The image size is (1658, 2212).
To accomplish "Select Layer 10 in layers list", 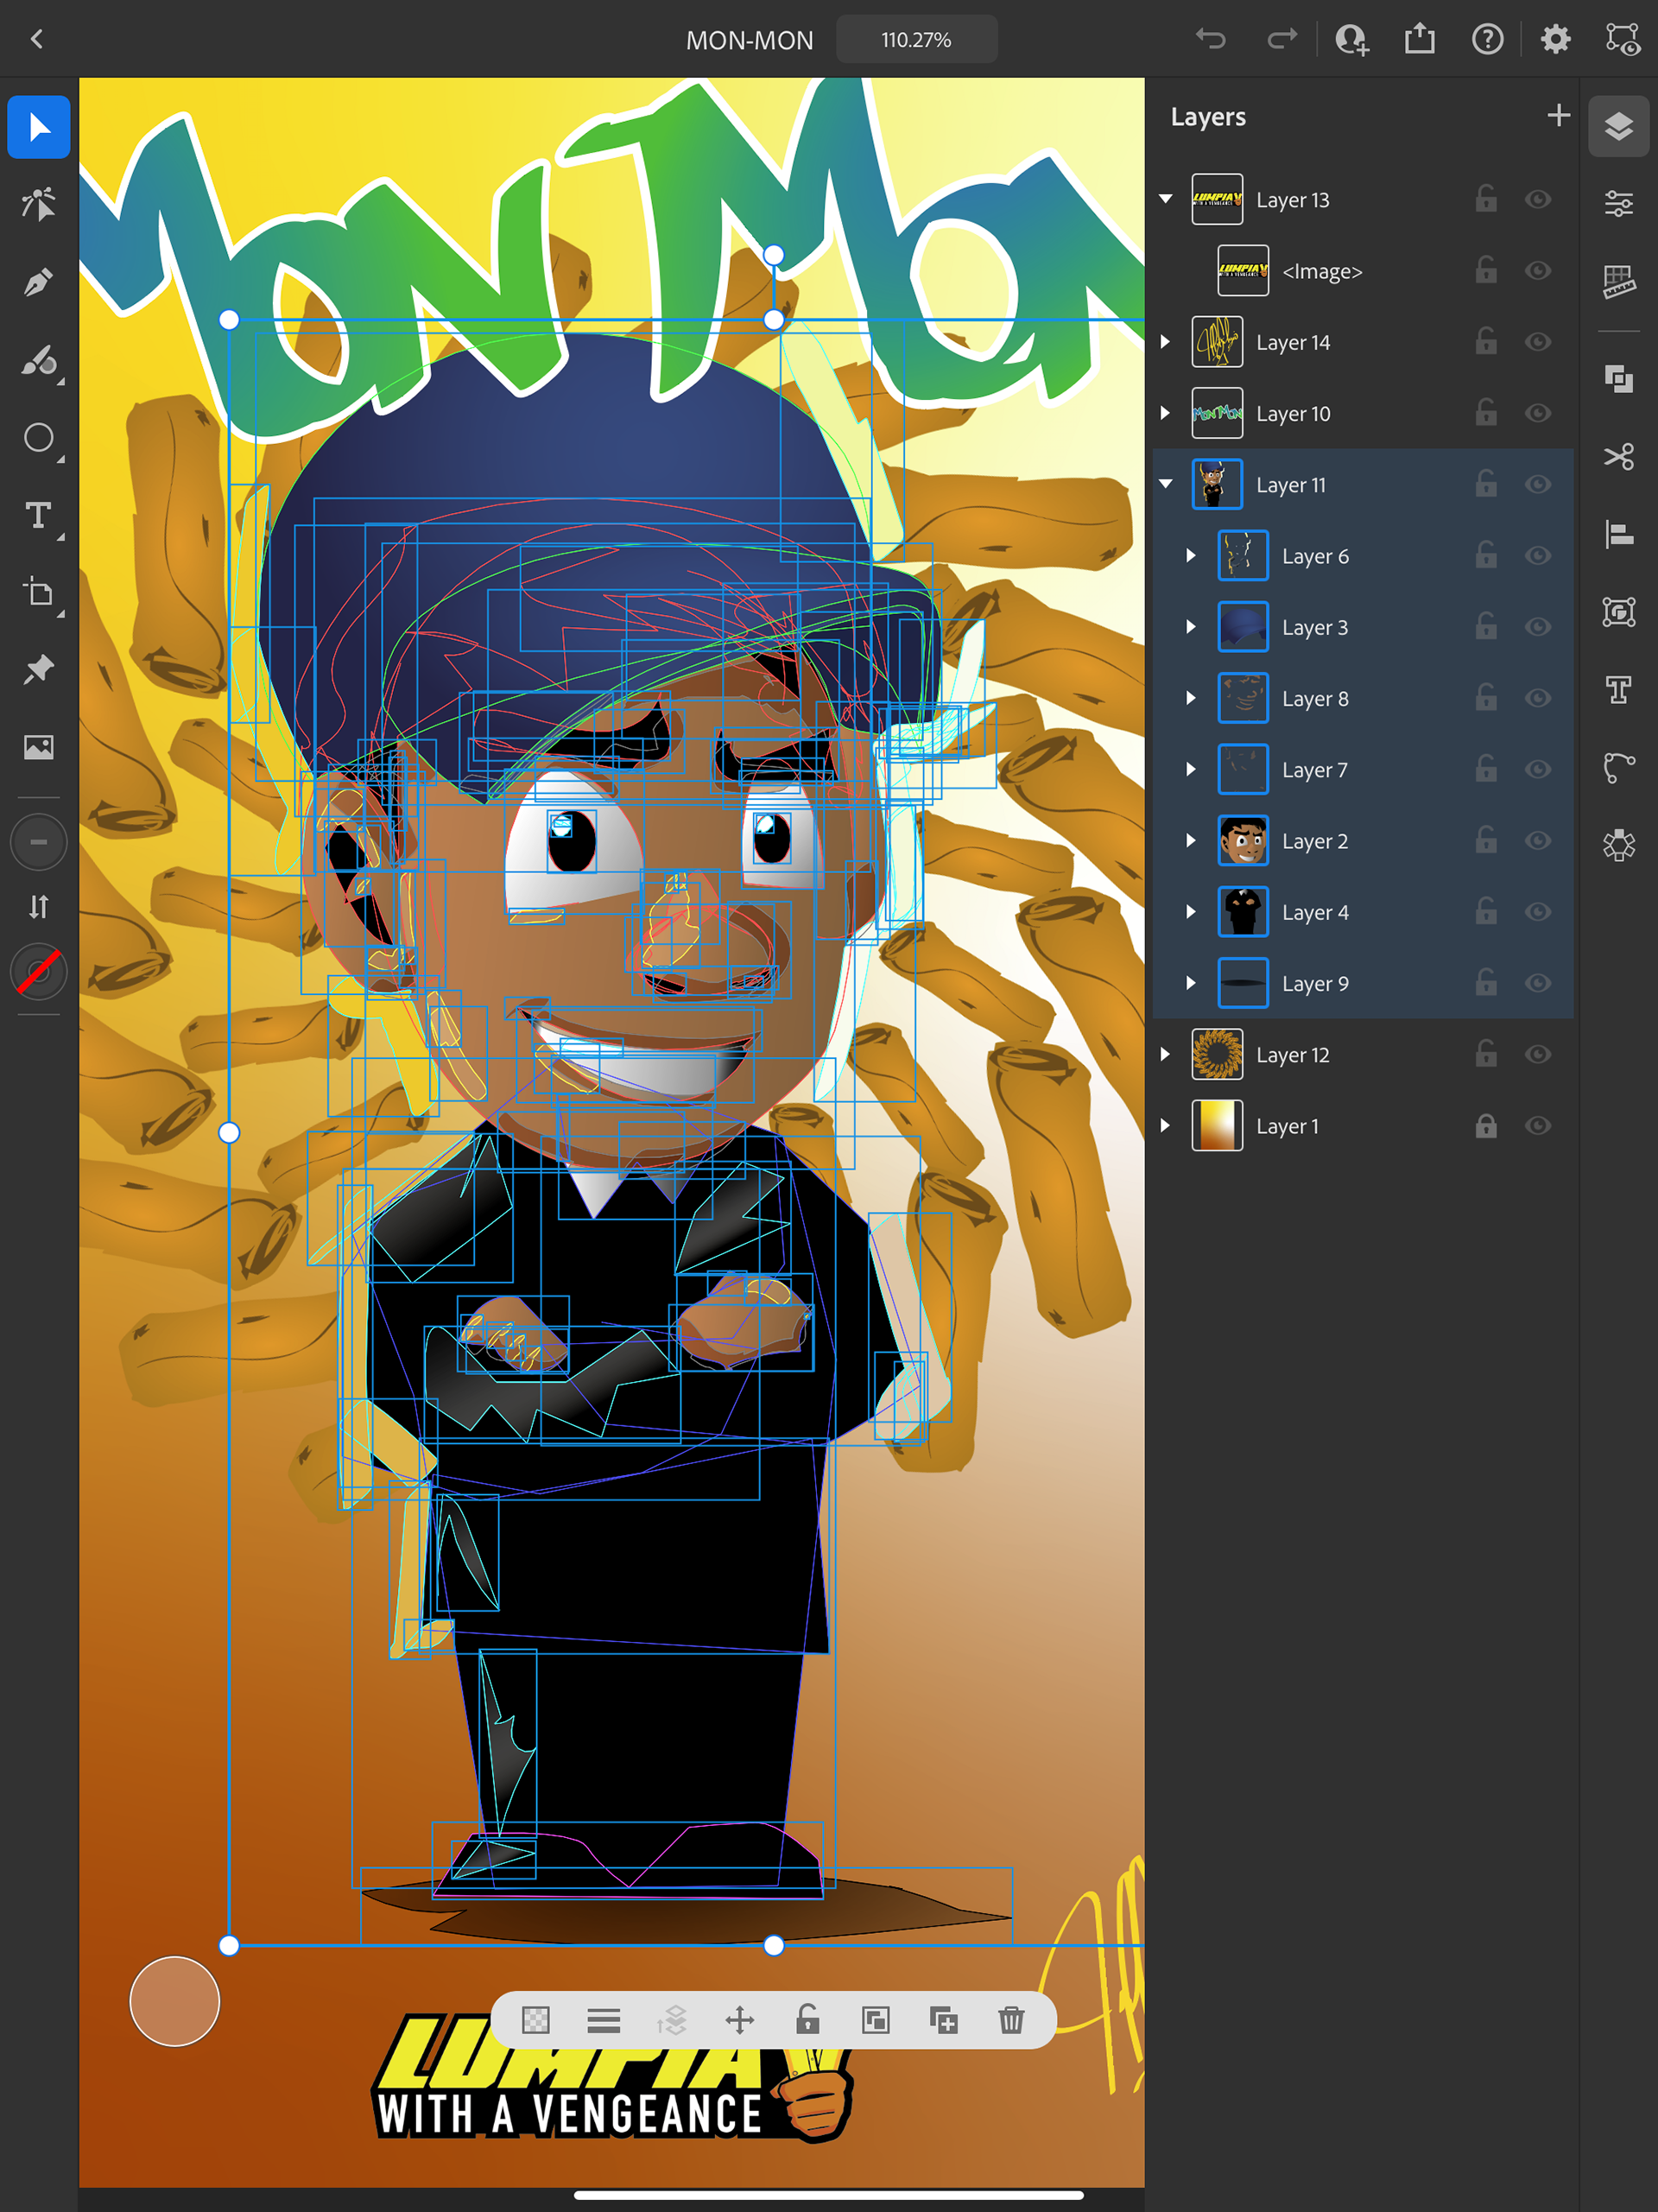I will (x=1293, y=414).
